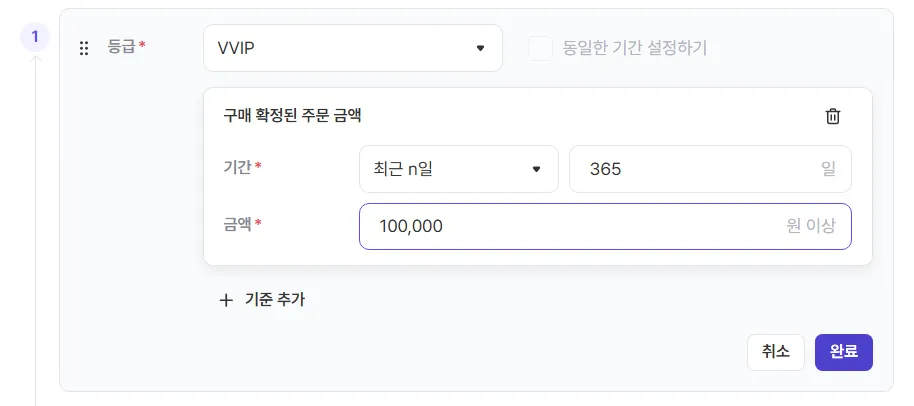Grab the six-dot drag handle beside 등급
Screen dimensions: 914x406
click(x=84, y=48)
